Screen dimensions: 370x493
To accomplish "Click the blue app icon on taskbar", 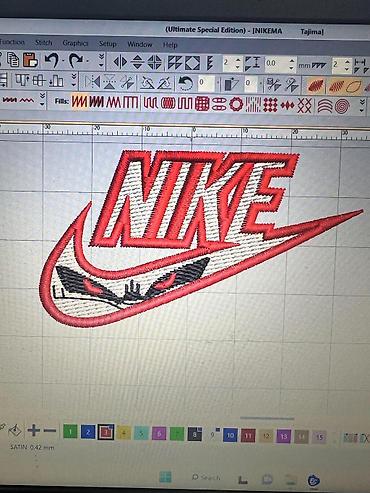I will coord(313,480).
